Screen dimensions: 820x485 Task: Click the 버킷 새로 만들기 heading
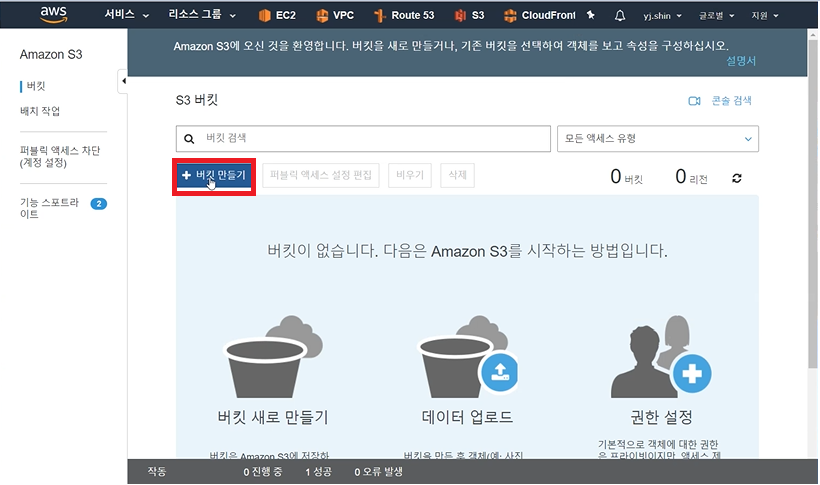(x=272, y=417)
